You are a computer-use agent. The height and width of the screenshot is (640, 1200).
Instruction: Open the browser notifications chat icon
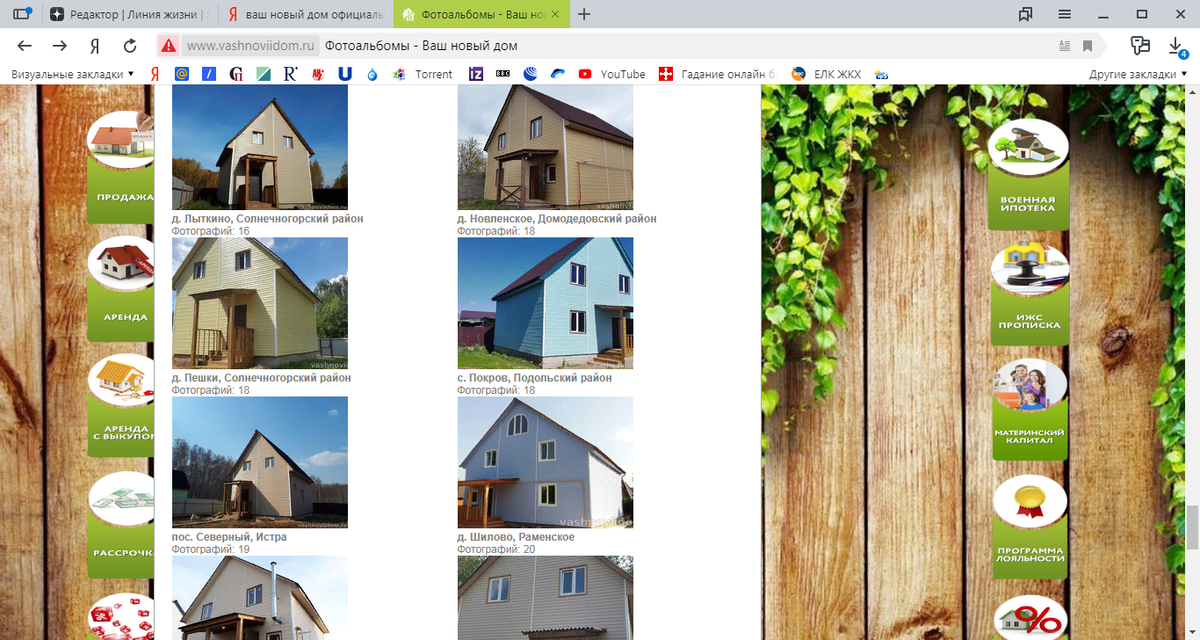pos(1140,46)
